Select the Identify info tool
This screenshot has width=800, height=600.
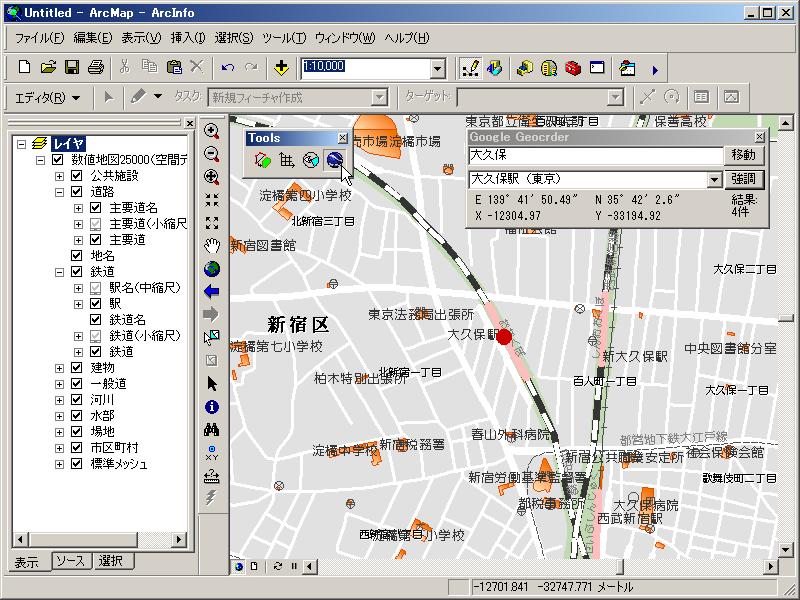pyautogui.click(x=212, y=407)
